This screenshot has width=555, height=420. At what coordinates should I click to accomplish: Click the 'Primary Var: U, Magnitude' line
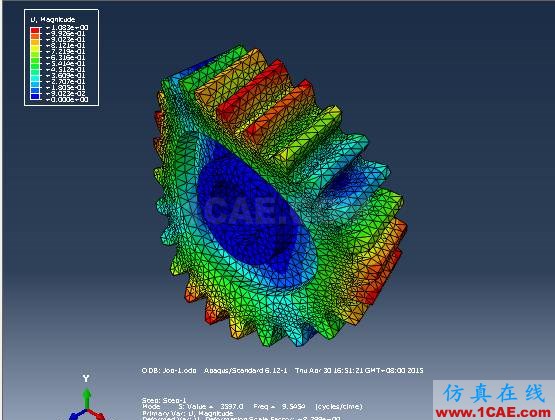pyautogui.click(x=188, y=413)
